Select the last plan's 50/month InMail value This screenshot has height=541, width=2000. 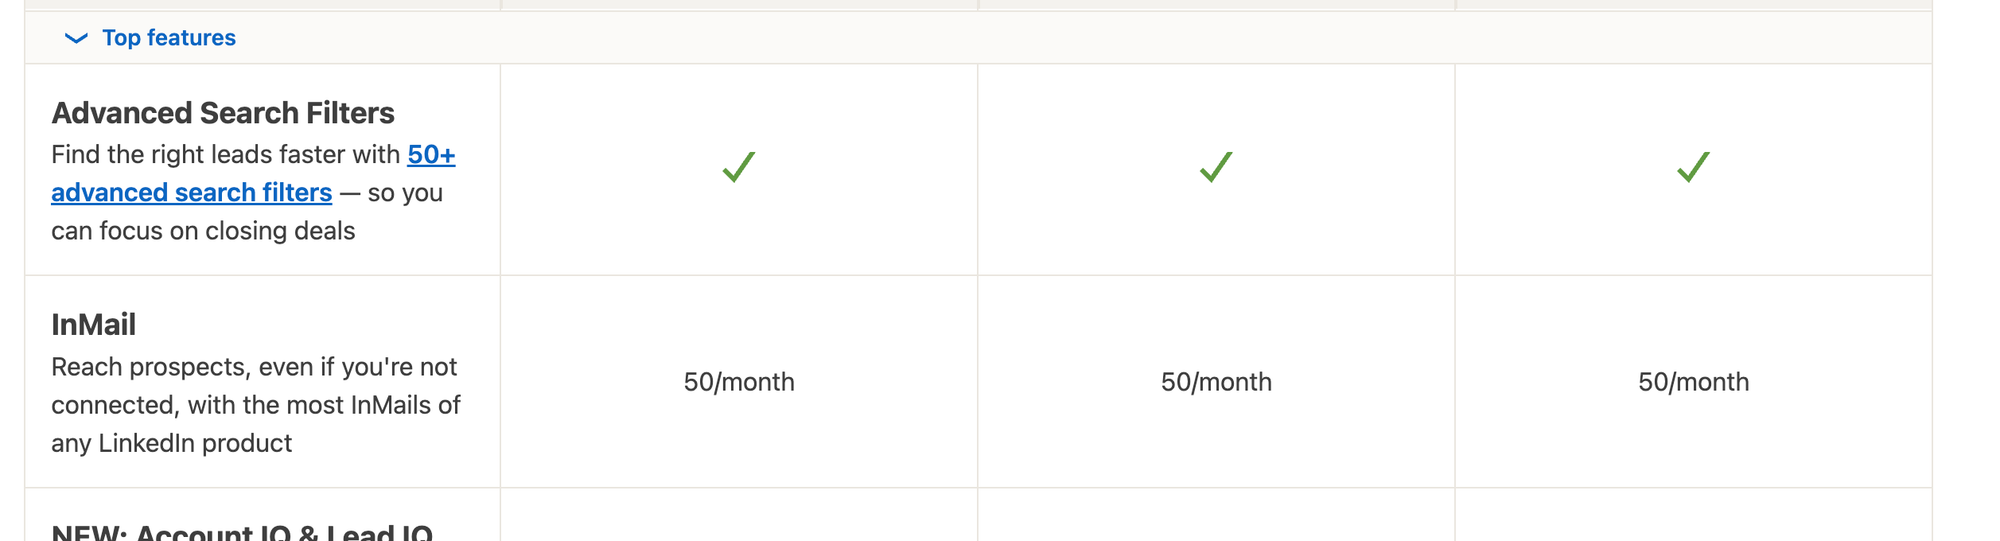[x=1693, y=382]
